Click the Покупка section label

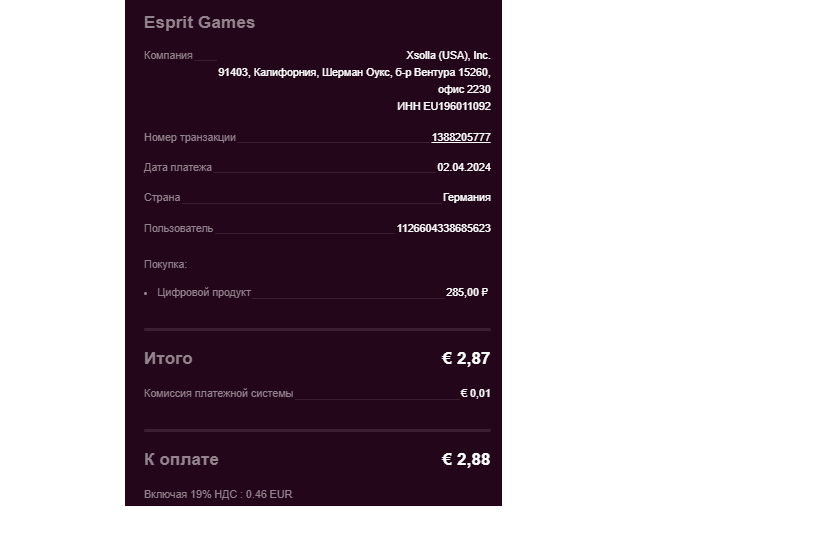(166, 264)
